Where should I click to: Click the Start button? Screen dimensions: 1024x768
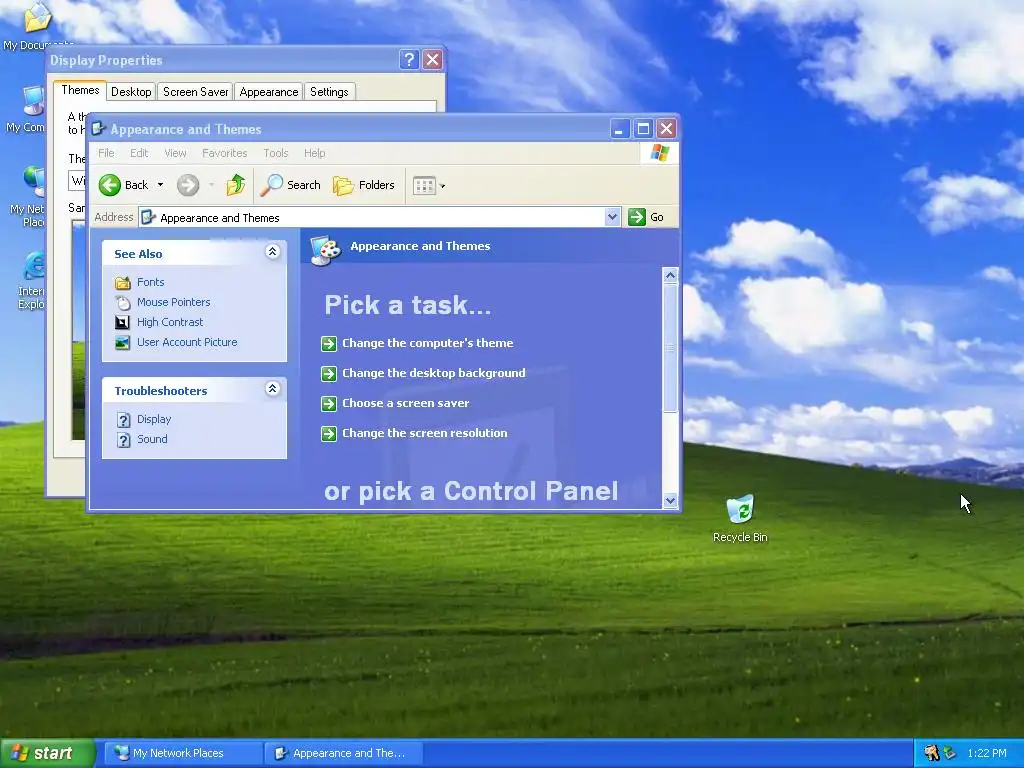coord(48,753)
